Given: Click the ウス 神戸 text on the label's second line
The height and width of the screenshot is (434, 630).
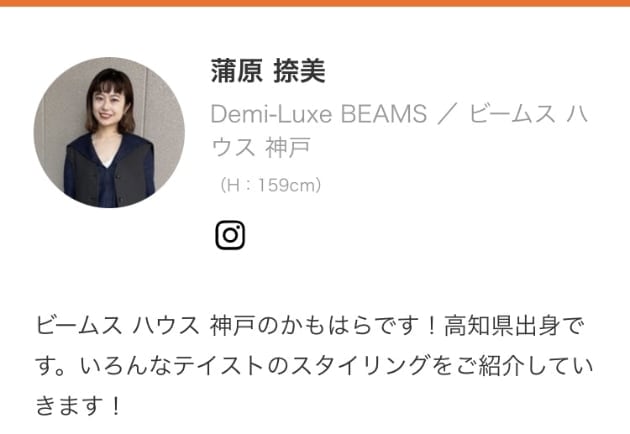Looking at the screenshot, I should (261, 147).
